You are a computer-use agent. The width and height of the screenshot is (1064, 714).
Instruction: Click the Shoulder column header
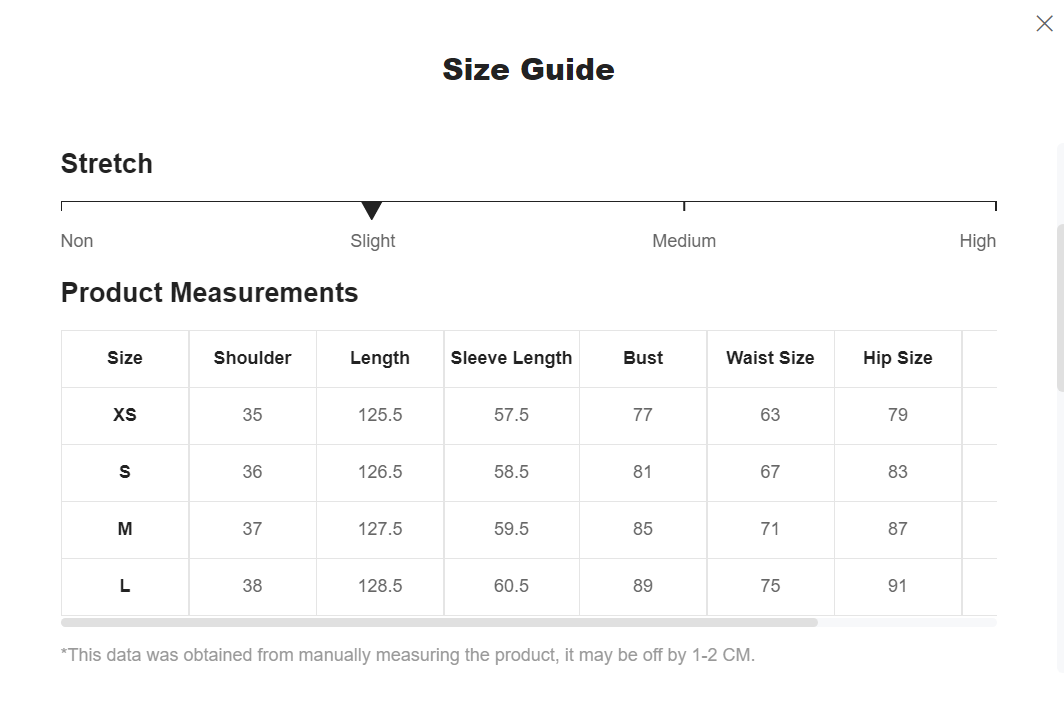[252, 358]
